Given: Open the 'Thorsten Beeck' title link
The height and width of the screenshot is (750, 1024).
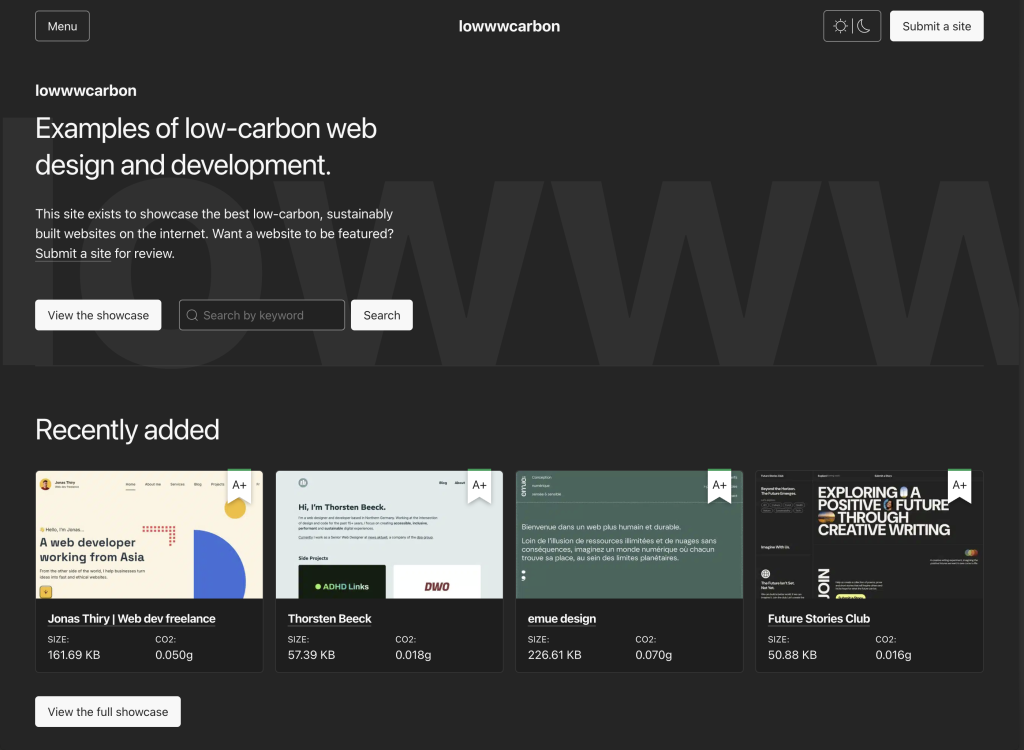Looking at the screenshot, I should 329,619.
